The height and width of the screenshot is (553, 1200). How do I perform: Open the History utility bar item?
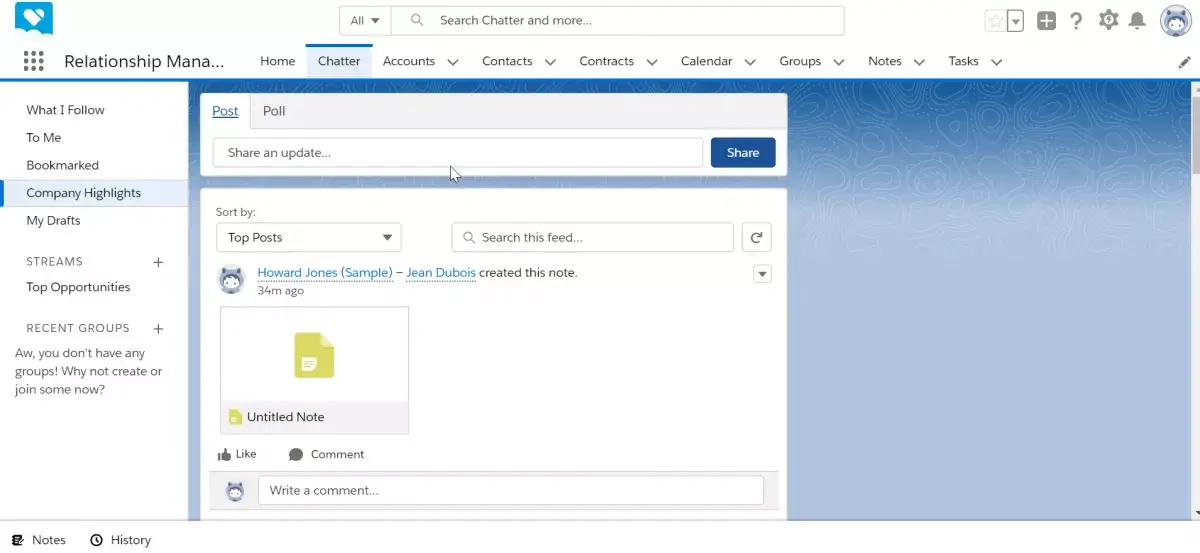click(x=120, y=540)
